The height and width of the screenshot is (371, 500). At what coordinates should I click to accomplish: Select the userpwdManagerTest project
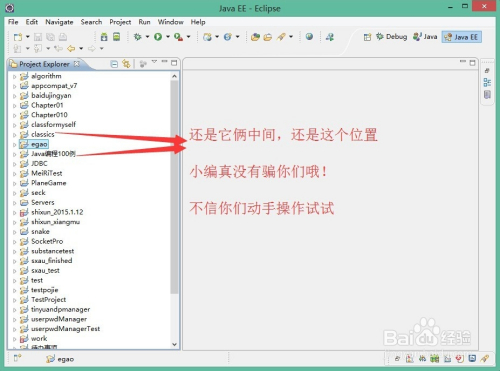[60, 329]
